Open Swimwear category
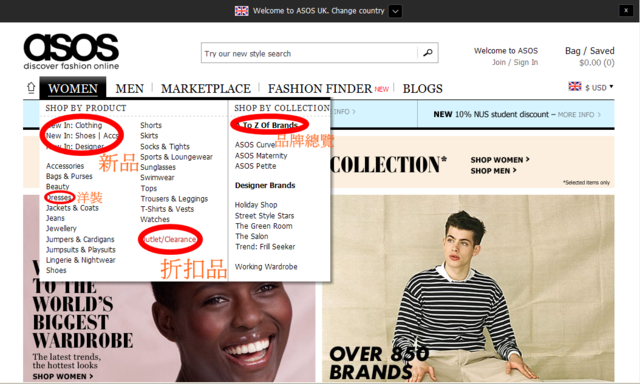640x384 pixels. [157, 178]
